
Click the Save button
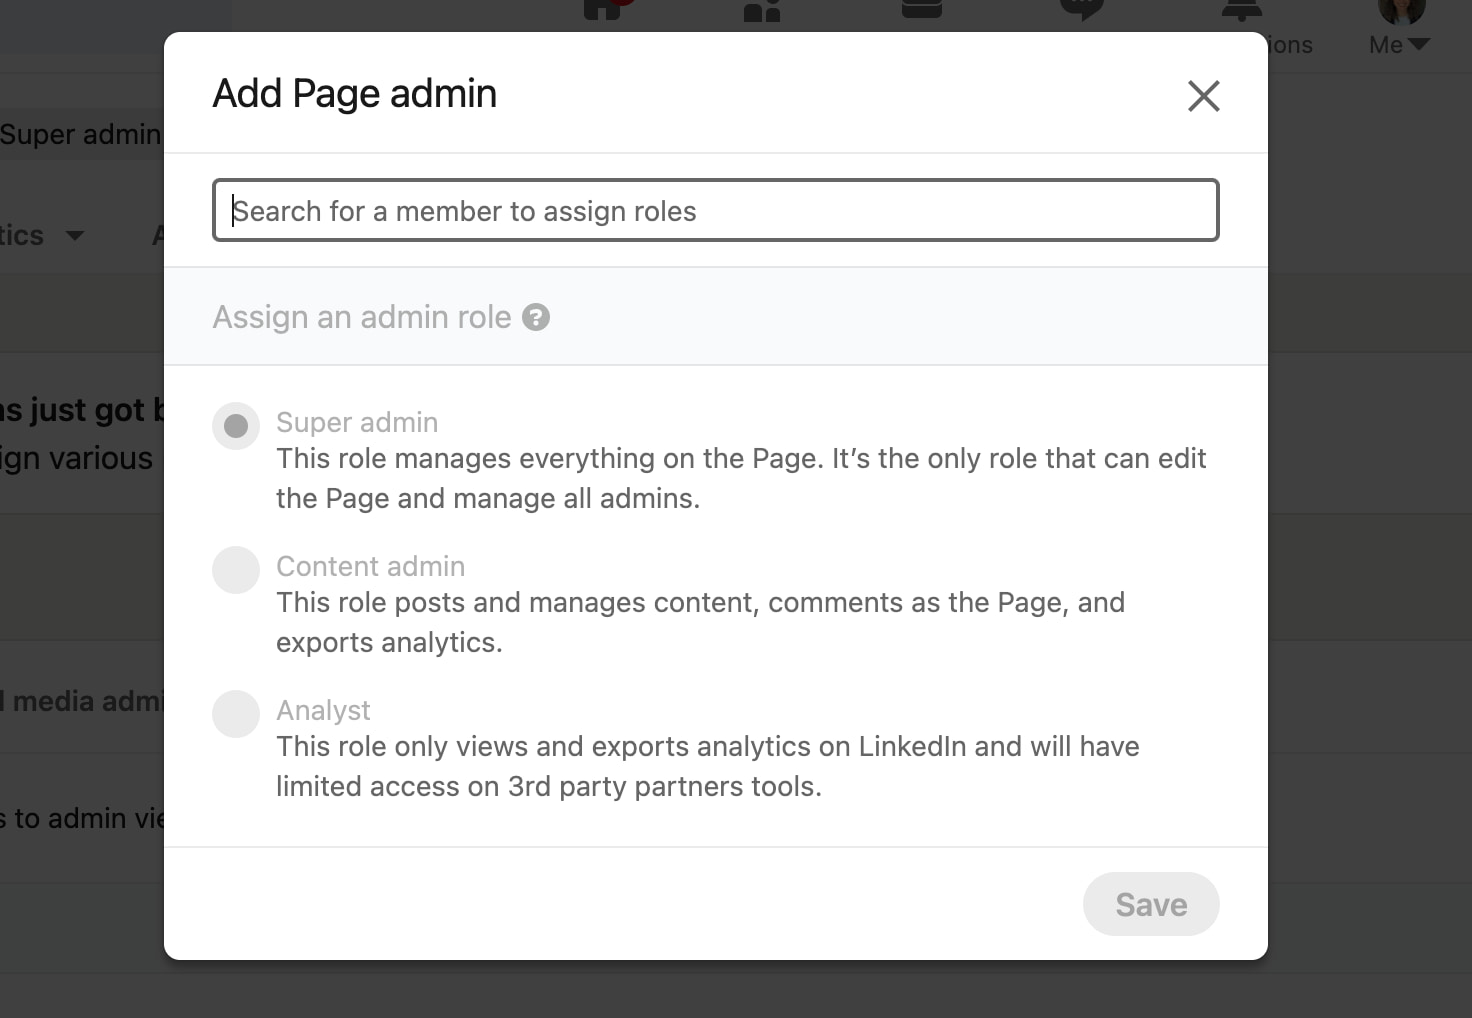(x=1150, y=904)
